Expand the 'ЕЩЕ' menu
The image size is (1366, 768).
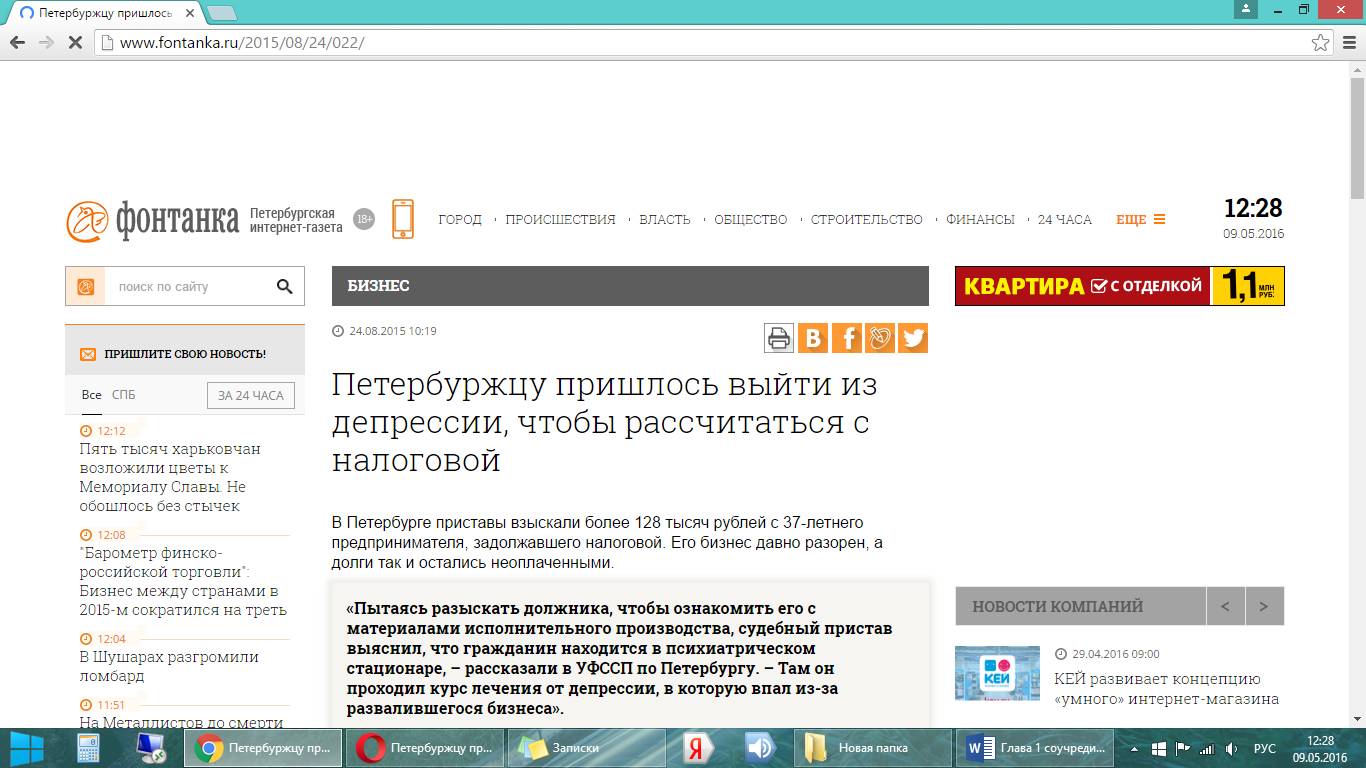coord(1140,220)
